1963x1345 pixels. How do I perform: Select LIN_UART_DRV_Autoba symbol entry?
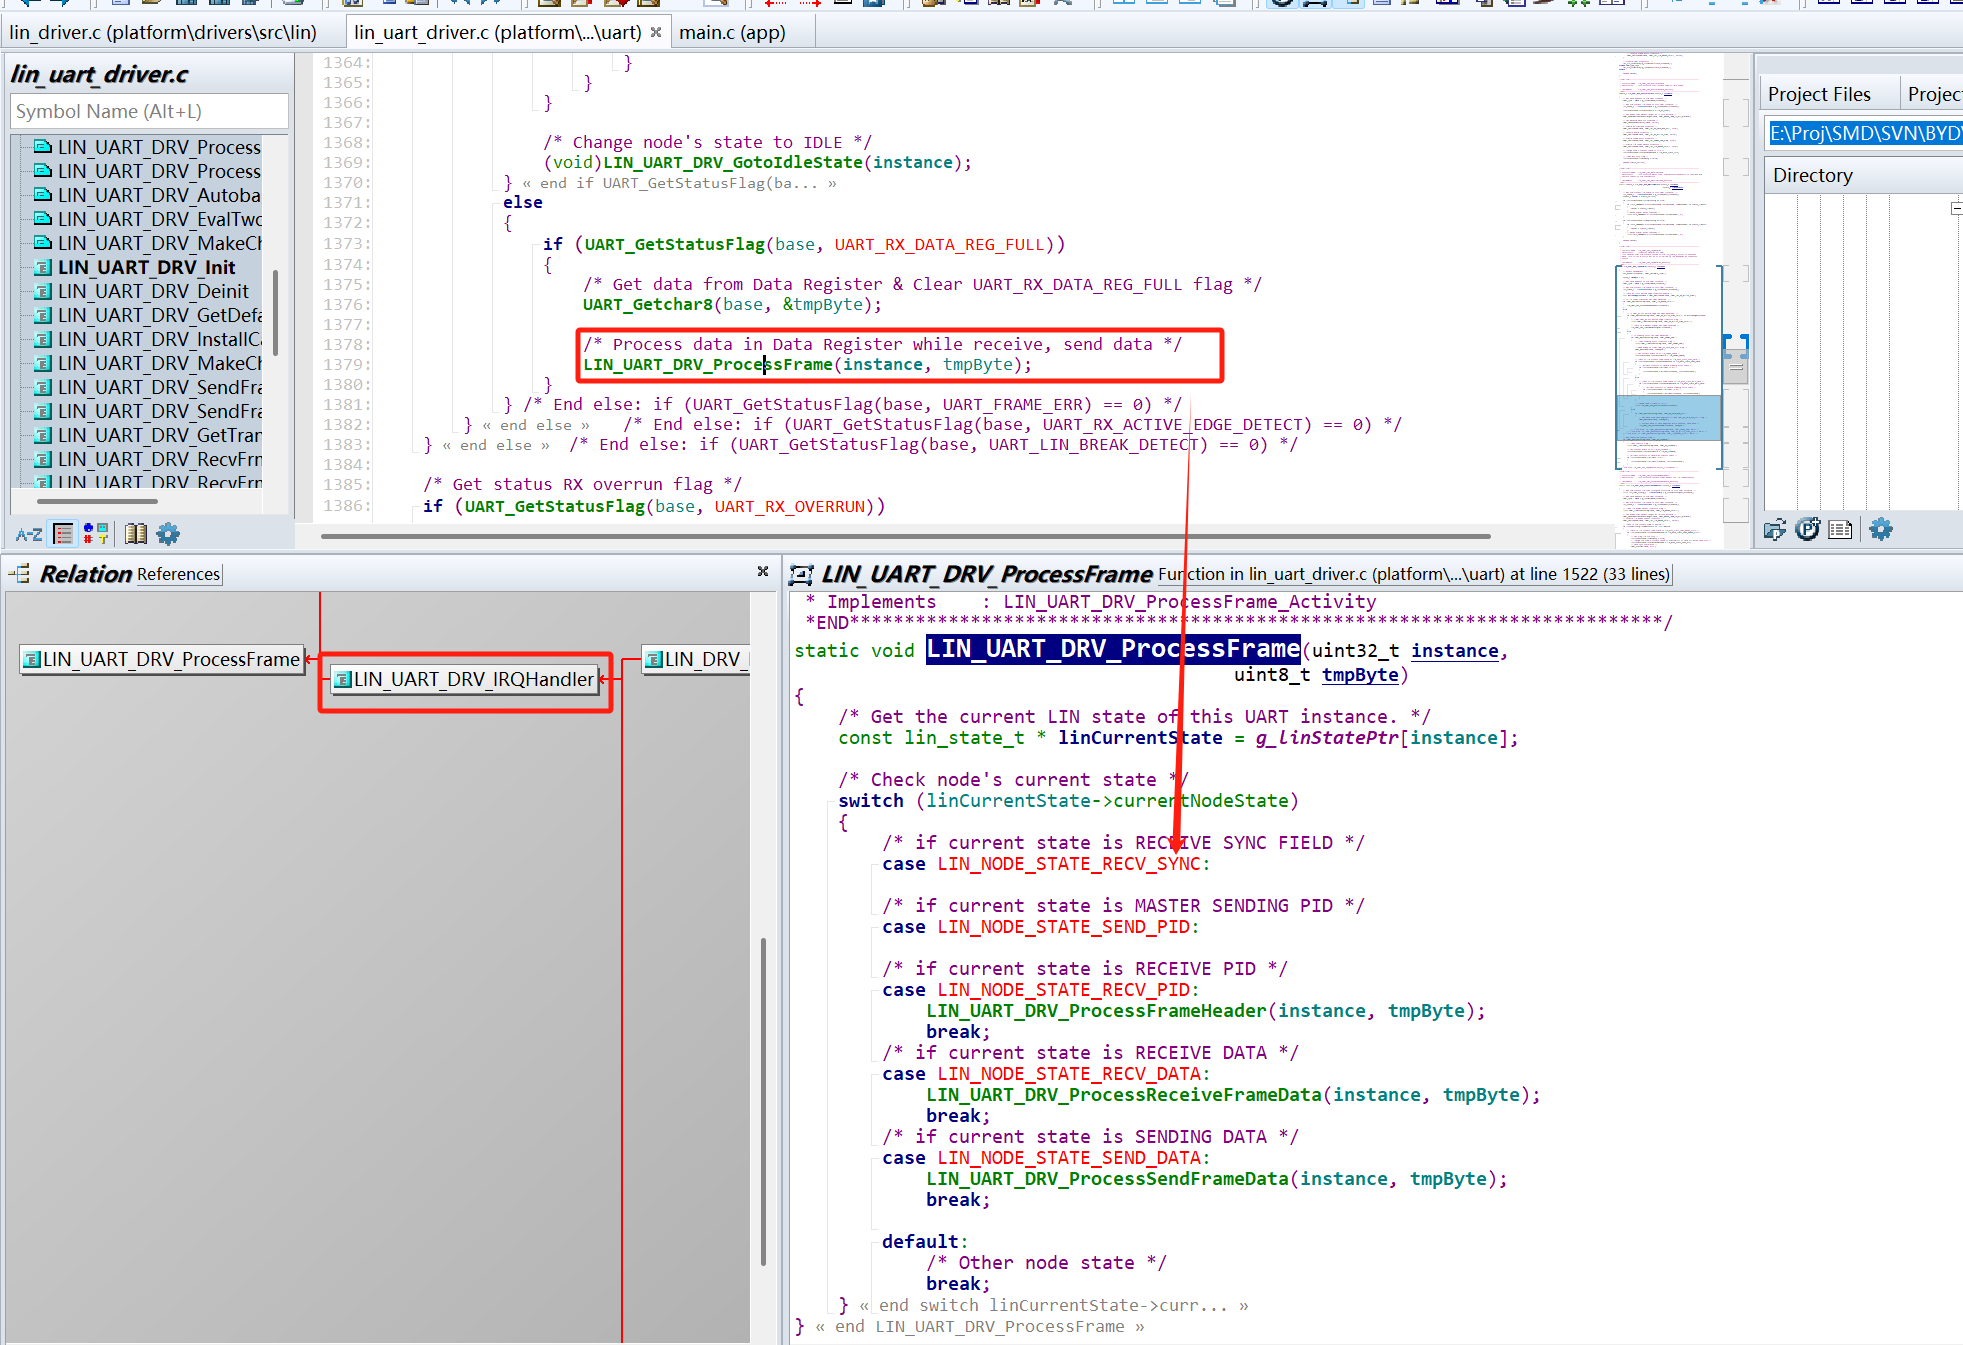(147, 195)
